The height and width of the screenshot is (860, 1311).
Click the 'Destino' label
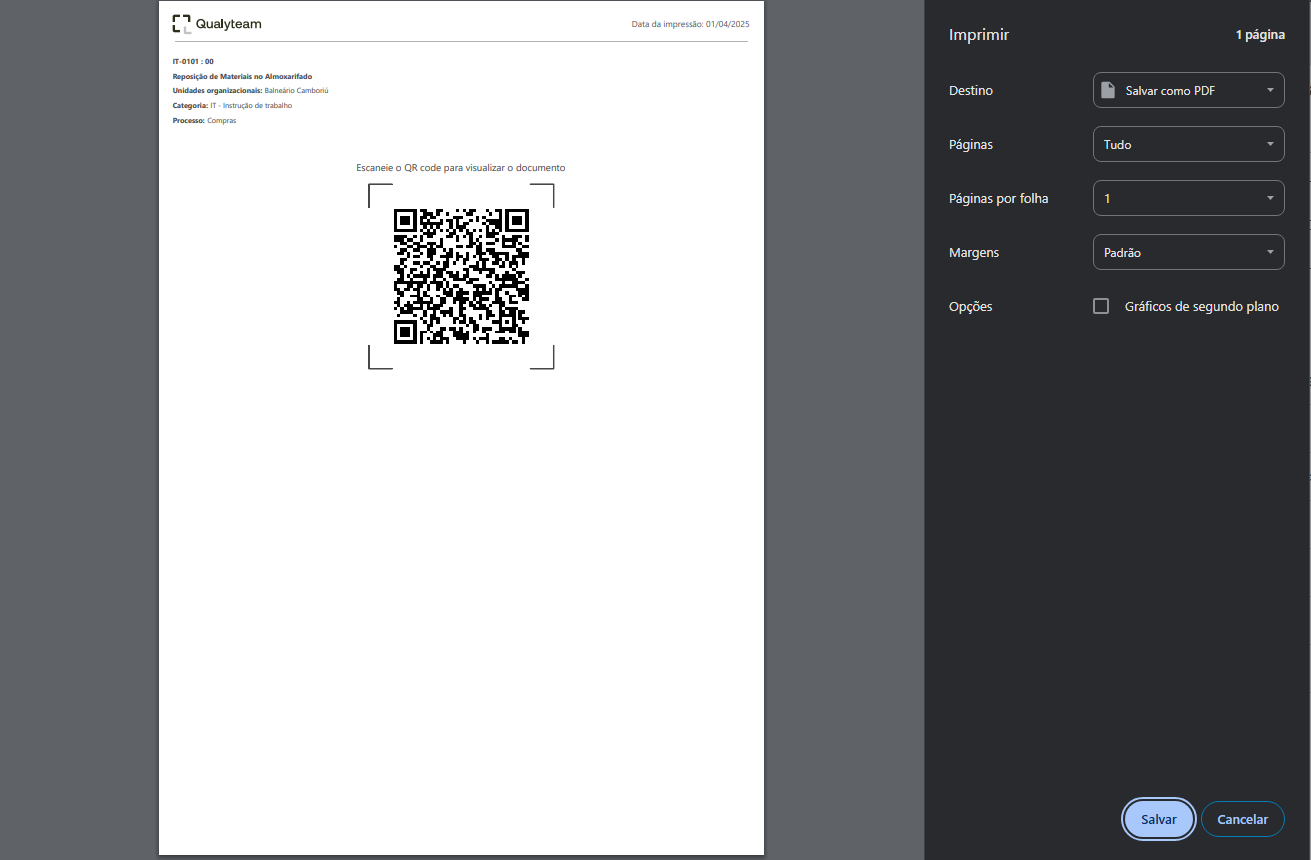point(971,90)
